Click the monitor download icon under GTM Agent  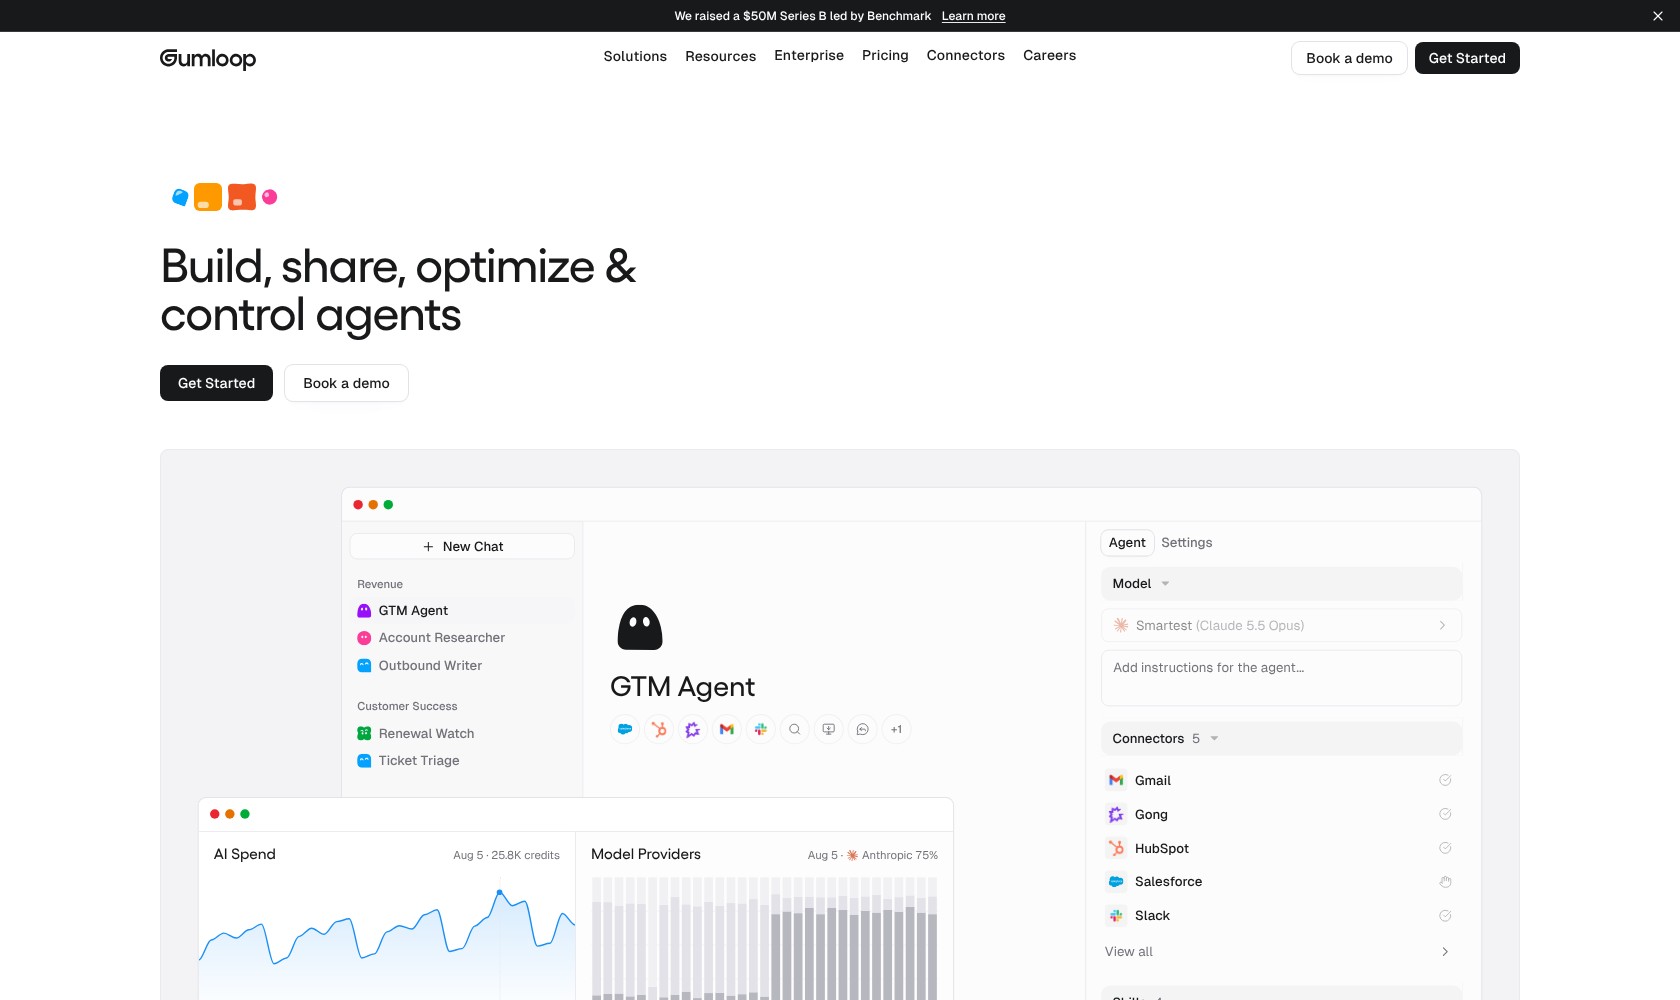829,729
